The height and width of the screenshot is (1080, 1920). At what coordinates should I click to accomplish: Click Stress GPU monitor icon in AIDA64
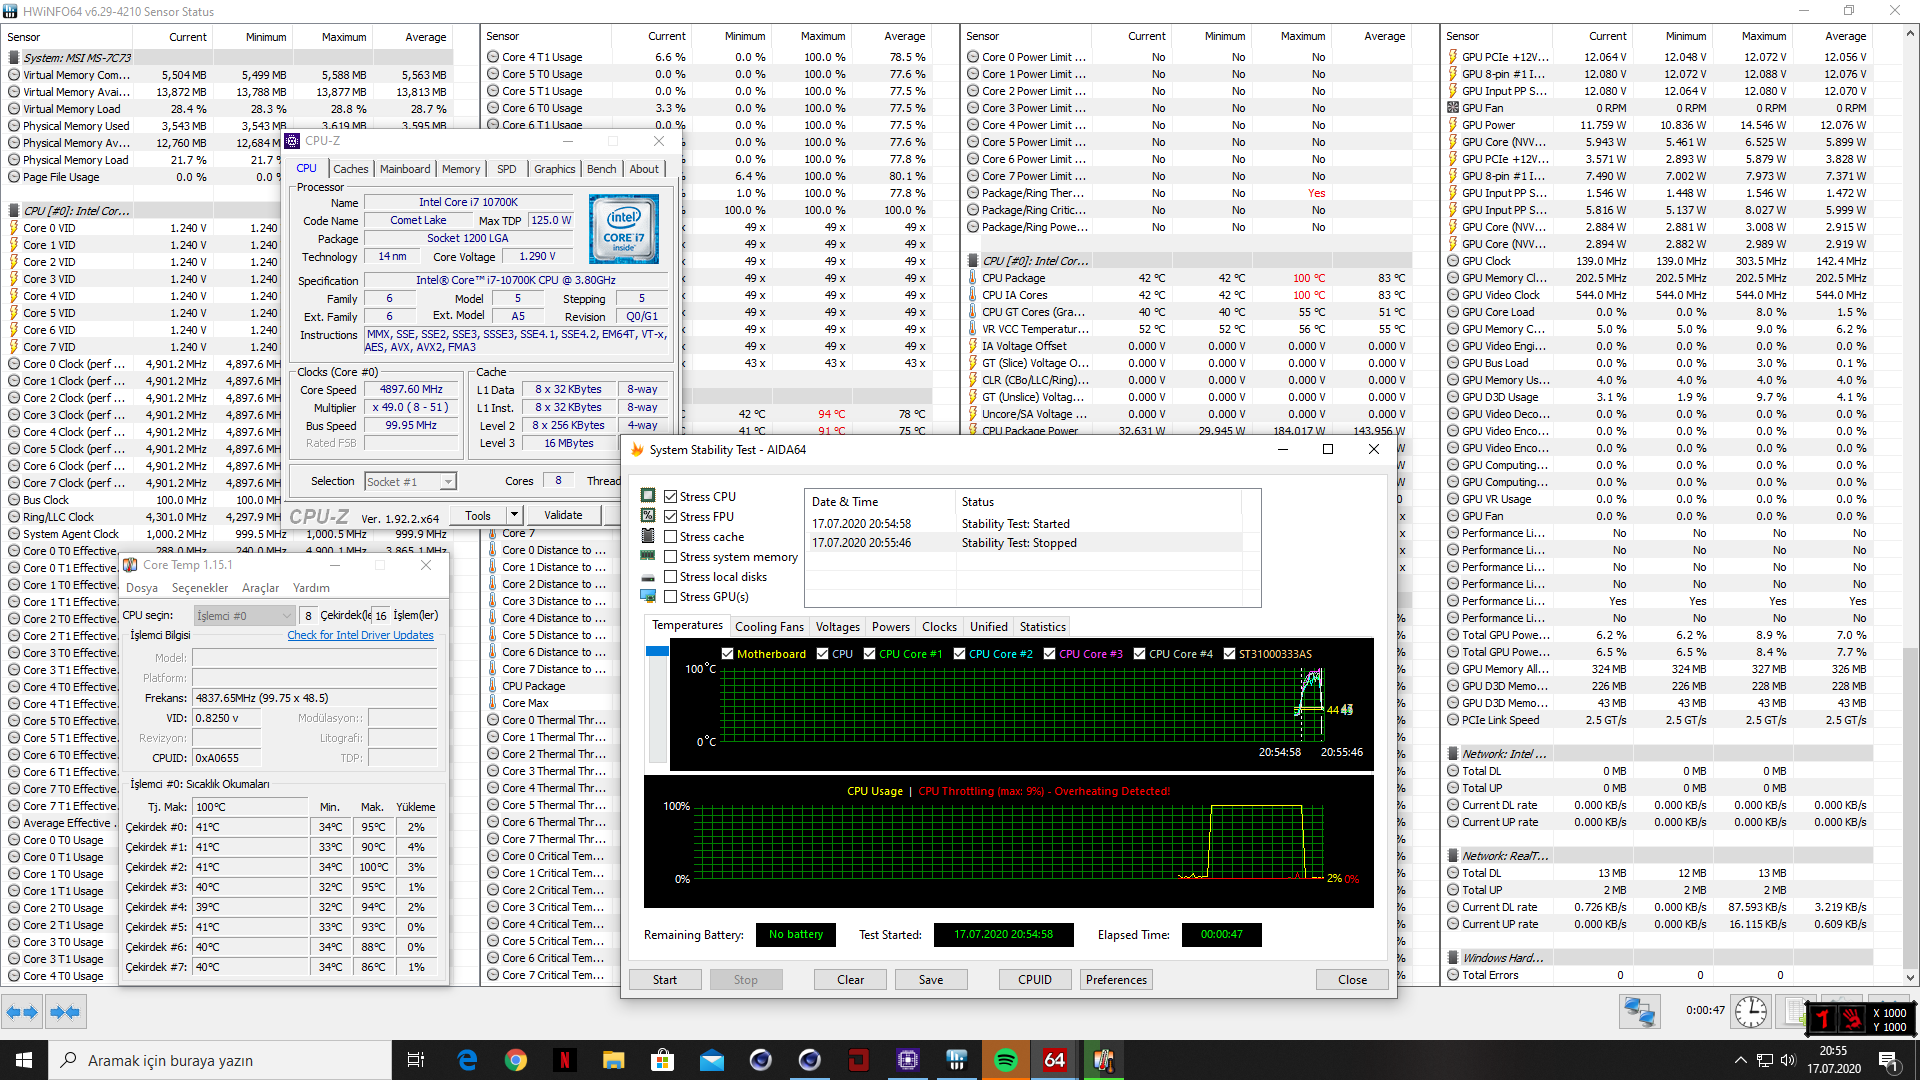648,596
